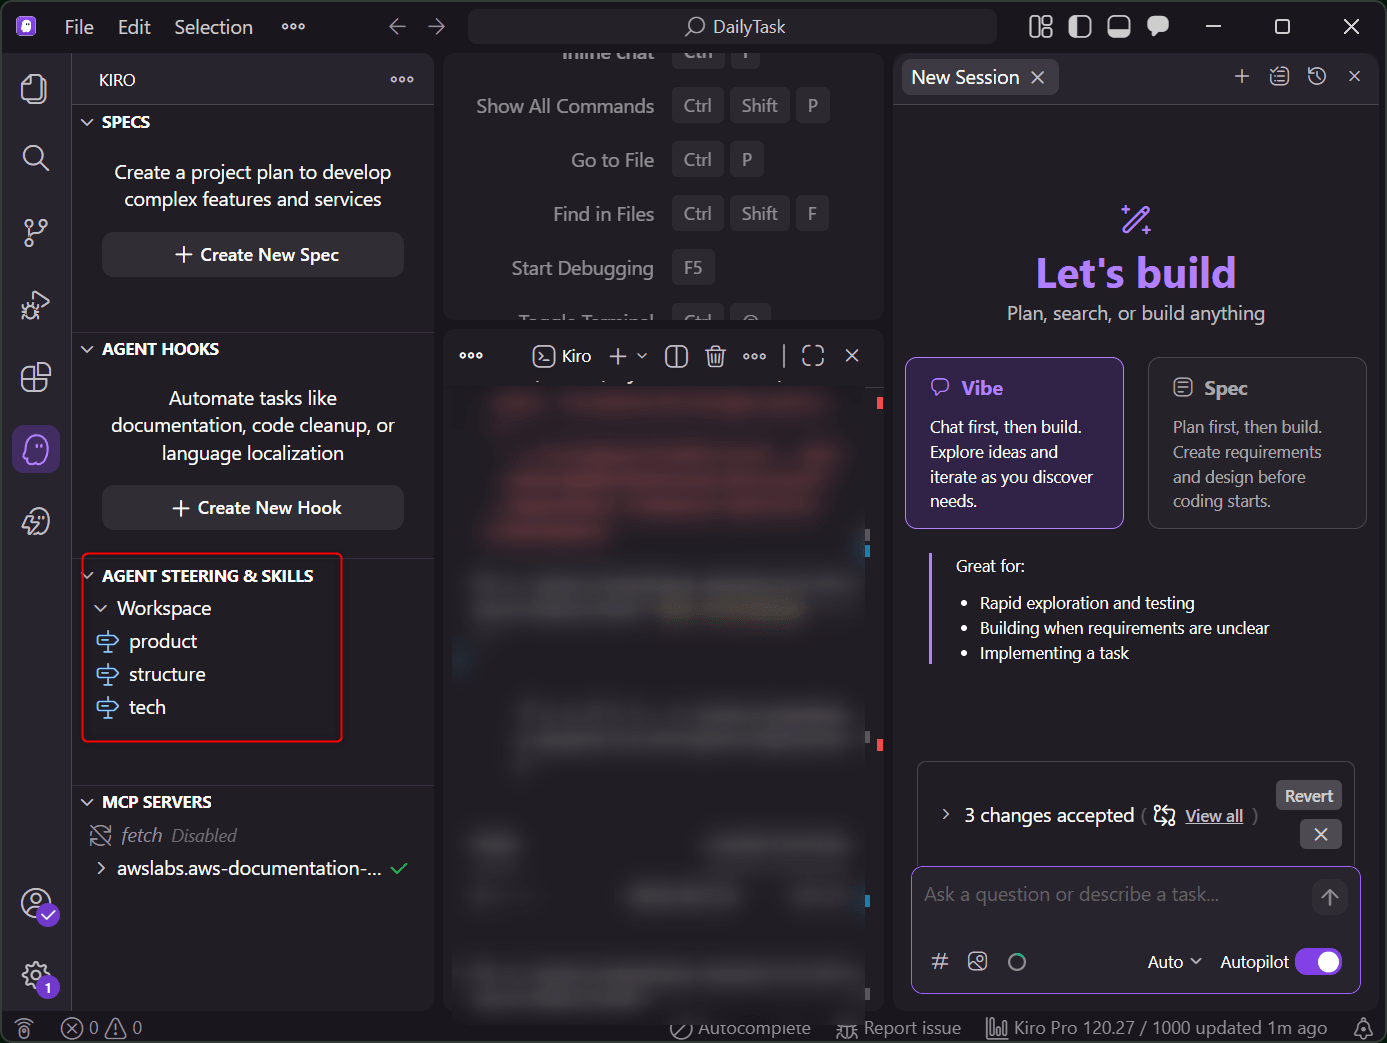
Task: Close the New Session tab
Action: [x=1037, y=77]
